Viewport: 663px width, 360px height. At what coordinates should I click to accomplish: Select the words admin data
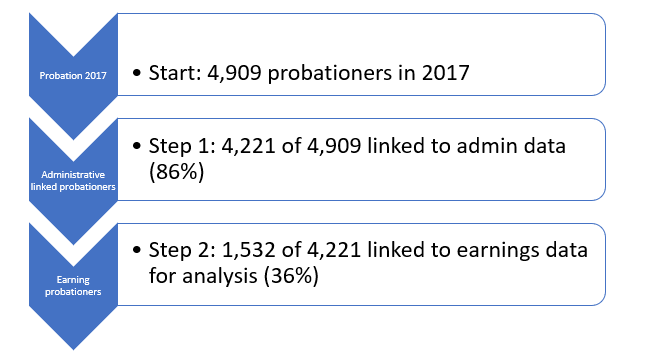coord(511,146)
